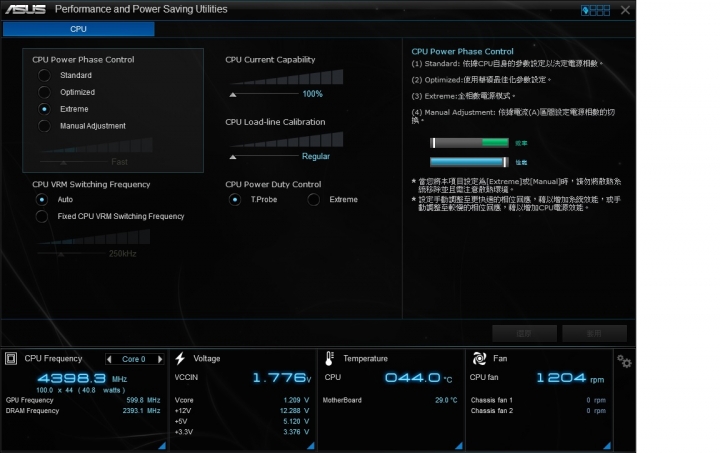720x453 pixels.
Task: Click the +3.3V 3.376 V value
Action: coord(296,432)
